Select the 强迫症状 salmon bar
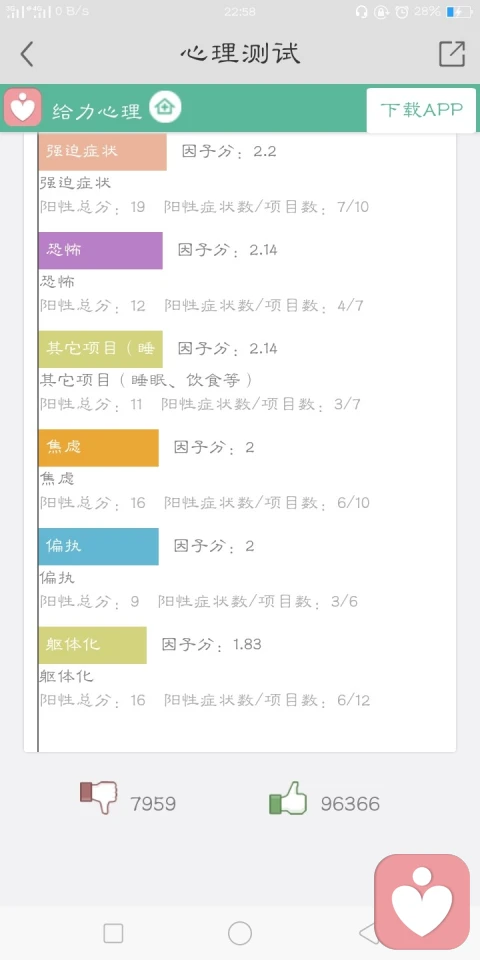 [102, 152]
